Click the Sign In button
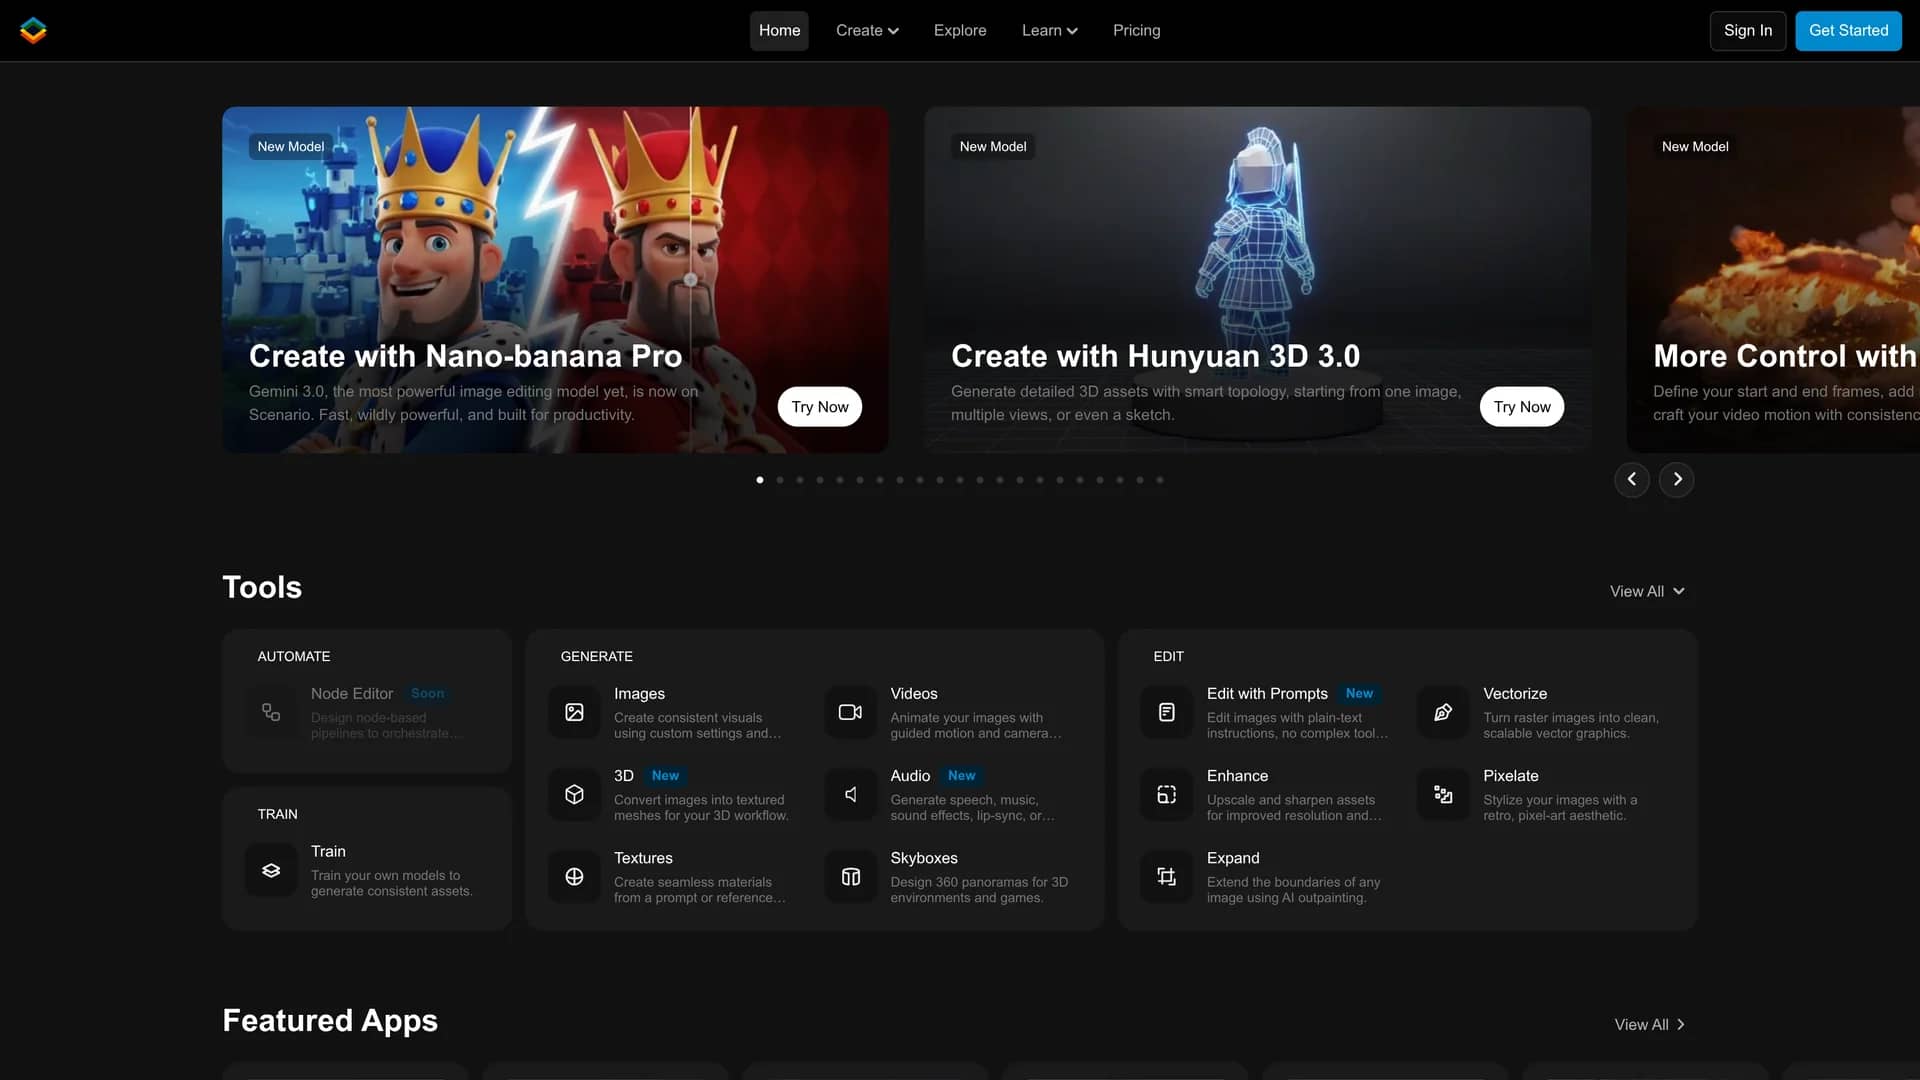This screenshot has height=1080, width=1920. tap(1748, 30)
